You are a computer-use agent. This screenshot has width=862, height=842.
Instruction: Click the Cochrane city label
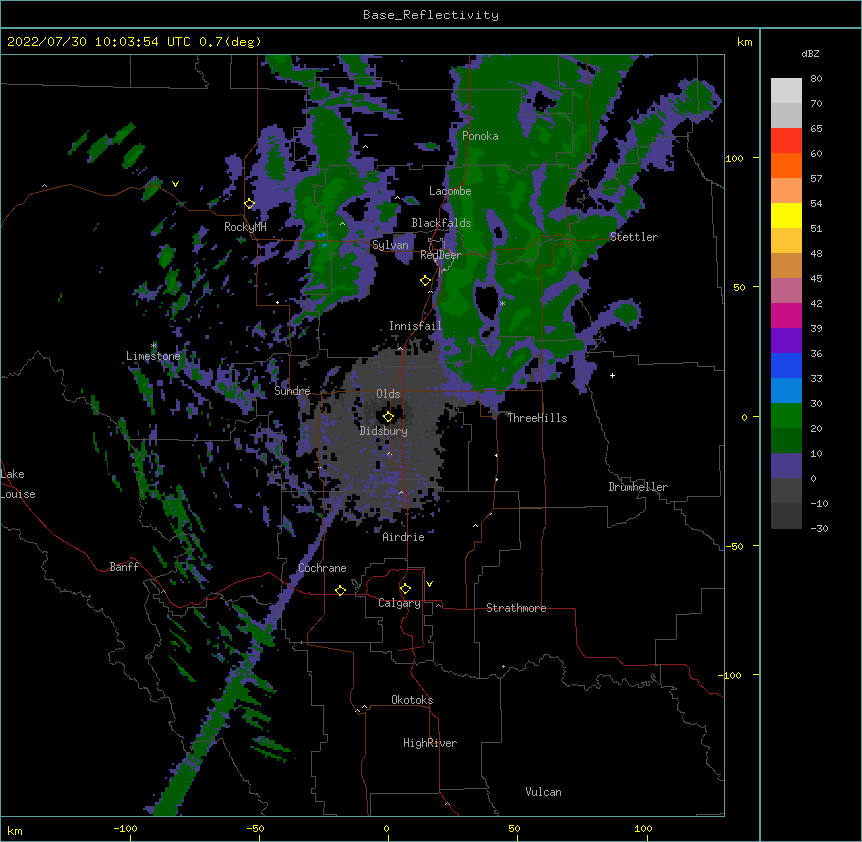pos(322,568)
